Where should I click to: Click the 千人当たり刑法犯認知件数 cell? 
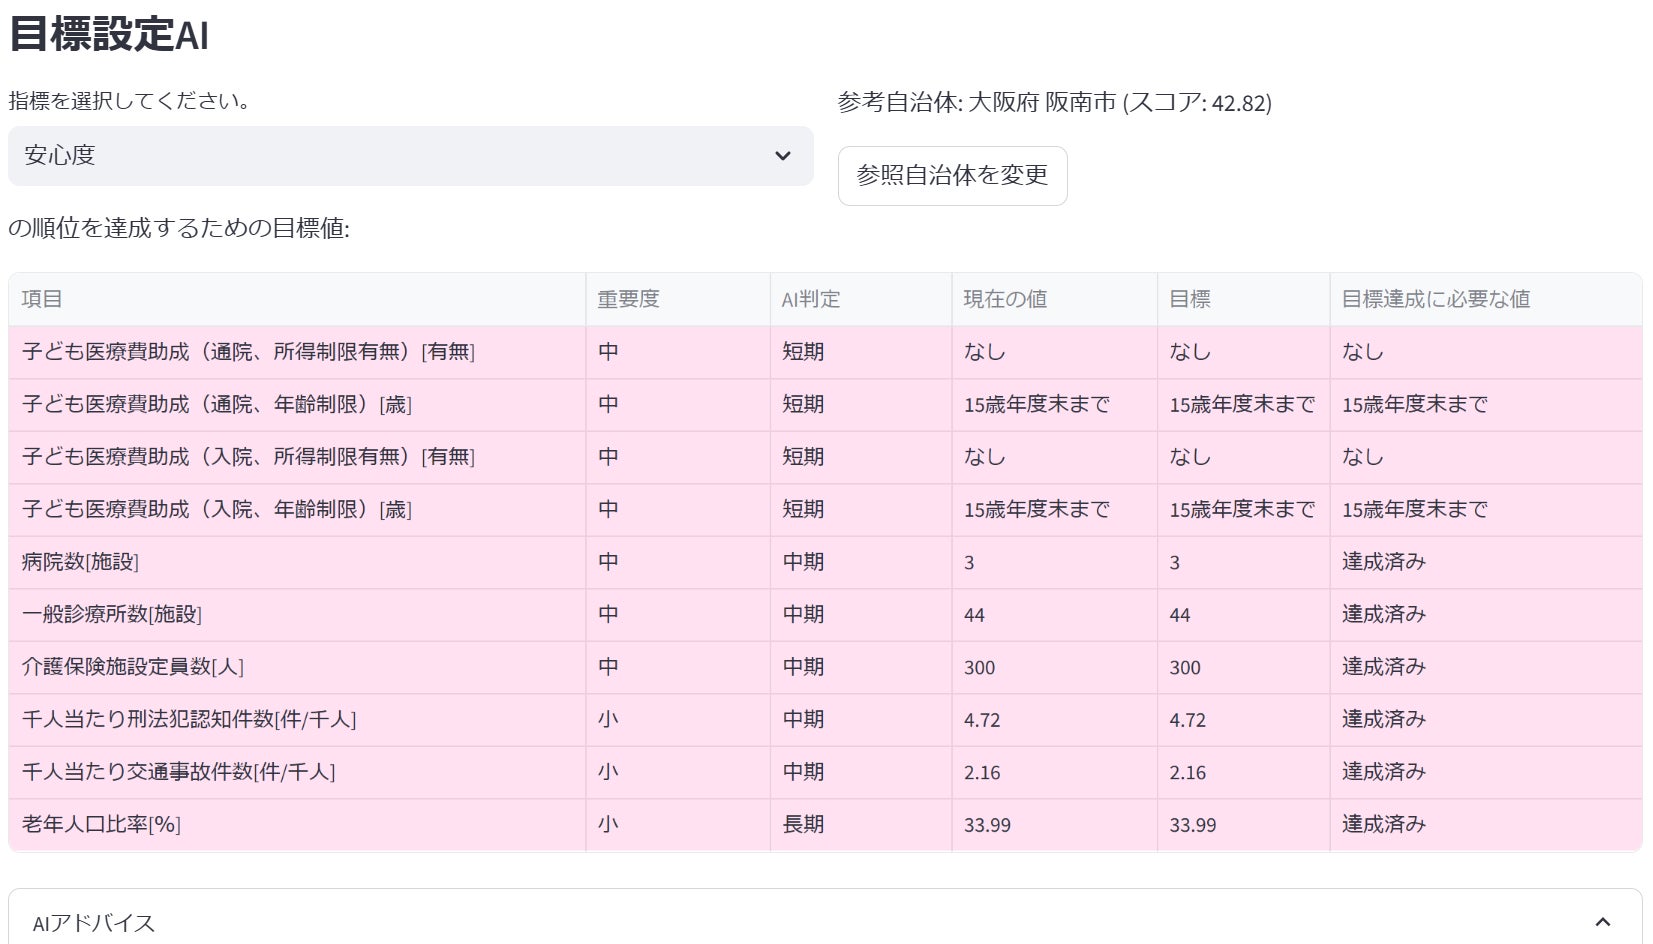point(189,719)
